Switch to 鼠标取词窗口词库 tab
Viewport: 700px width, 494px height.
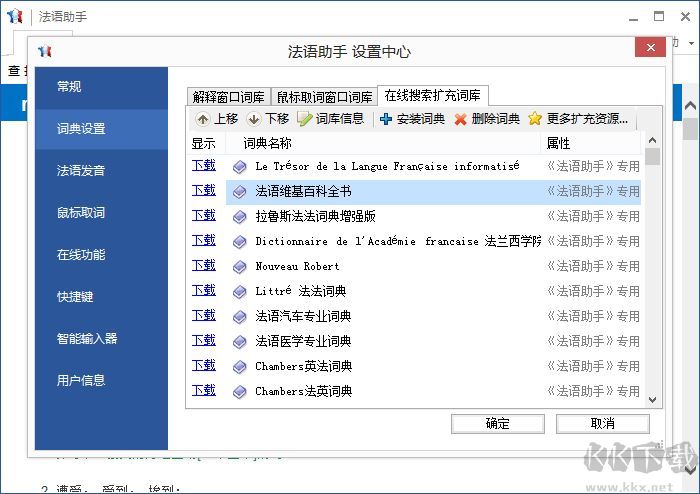[325, 96]
